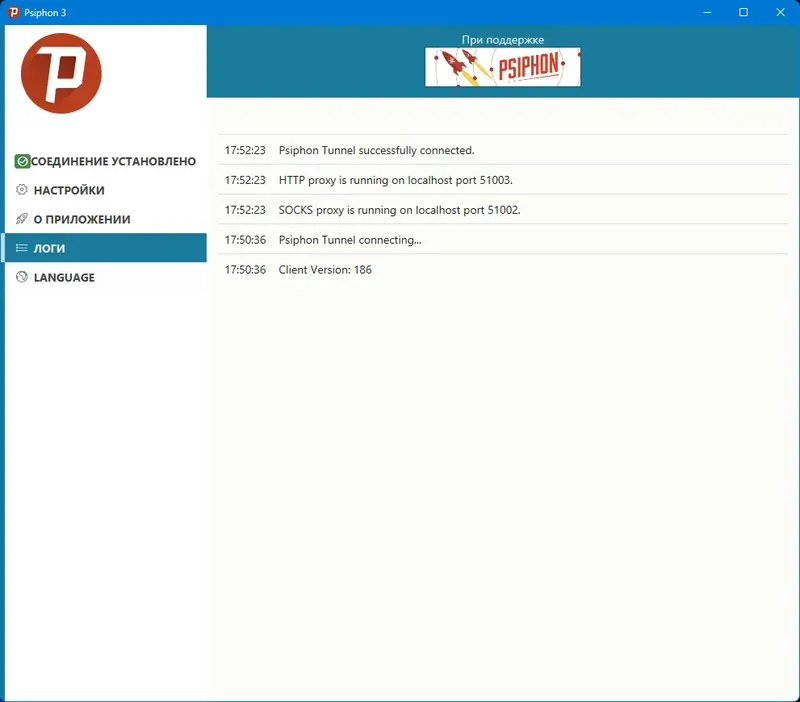Click 'Psiphon 3' window title text

tap(45, 13)
